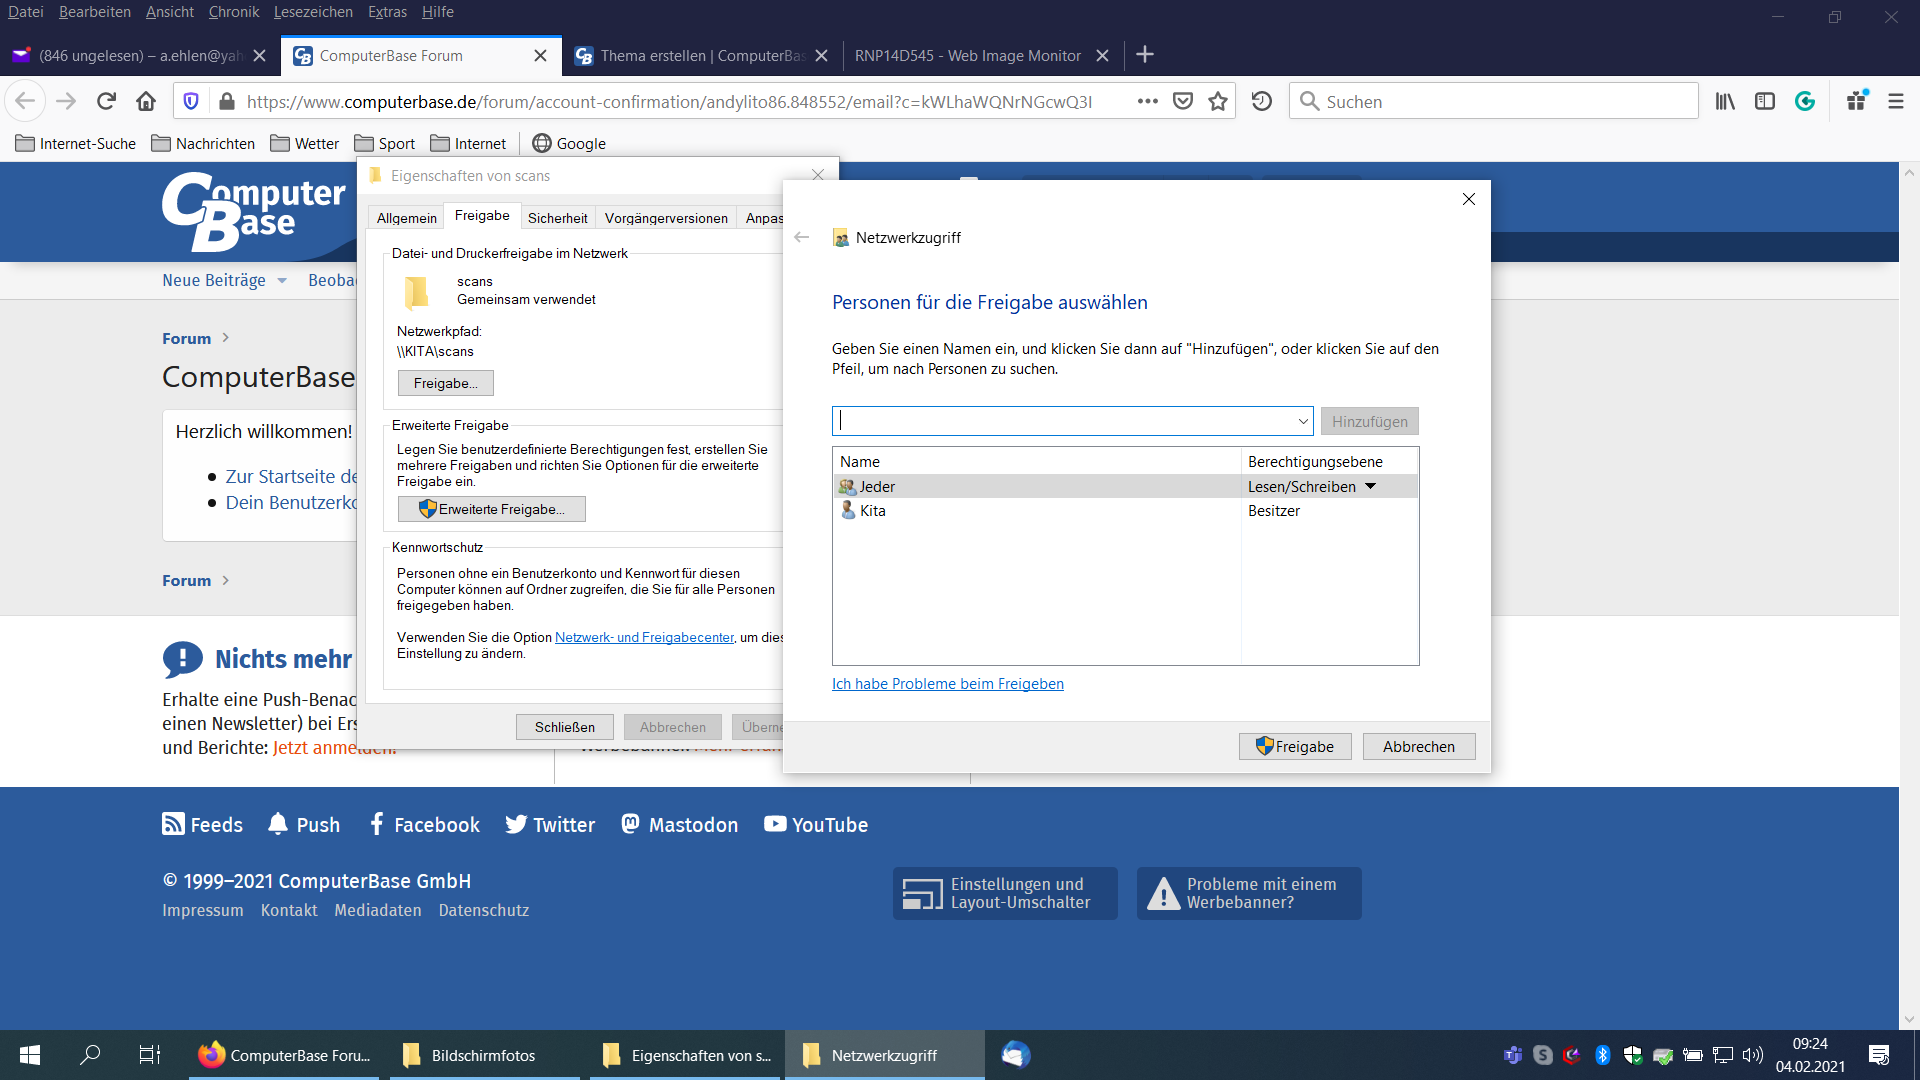
Task: Click the home button icon
Action: pyautogui.click(x=146, y=101)
